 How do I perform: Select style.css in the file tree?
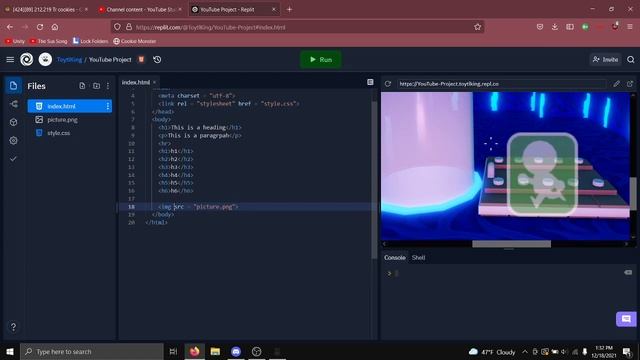[58, 133]
